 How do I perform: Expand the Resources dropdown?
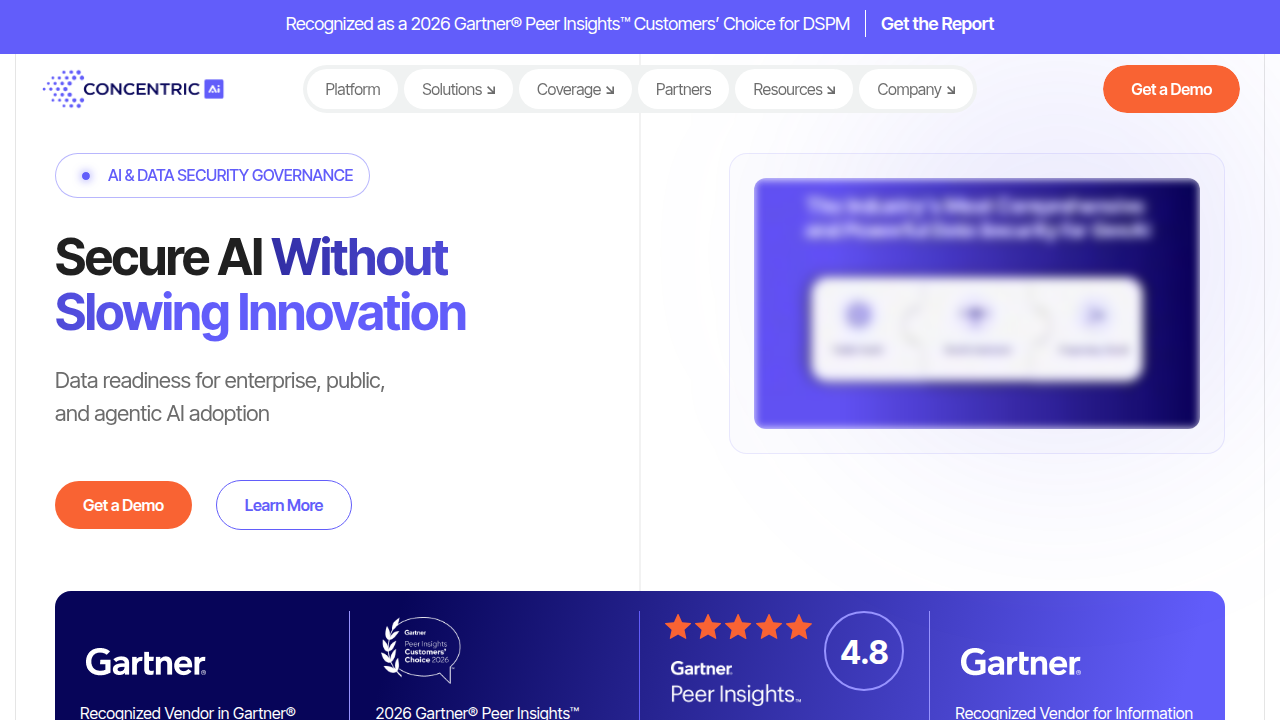tap(794, 89)
